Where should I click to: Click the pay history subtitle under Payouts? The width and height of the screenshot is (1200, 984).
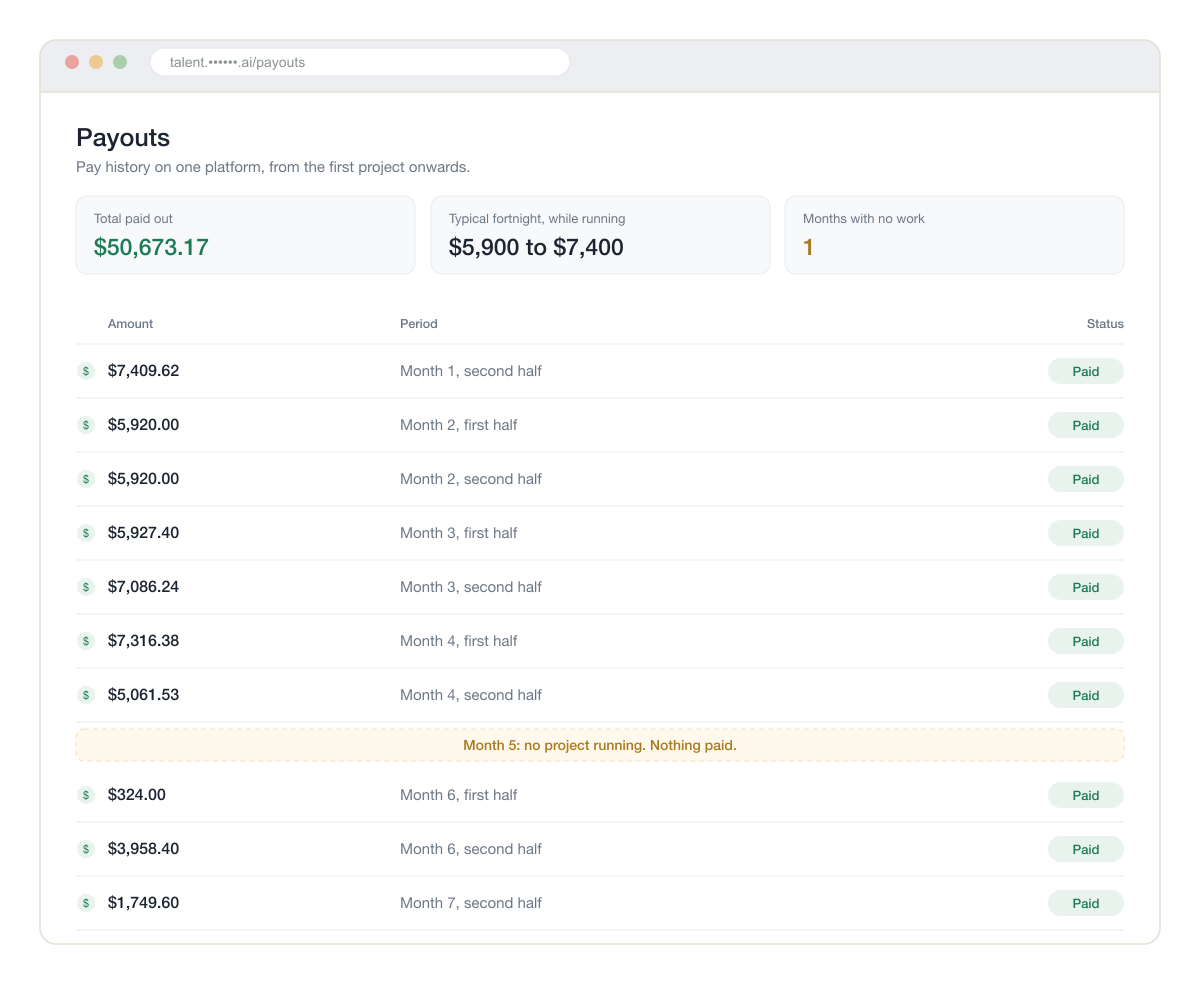coord(273,167)
